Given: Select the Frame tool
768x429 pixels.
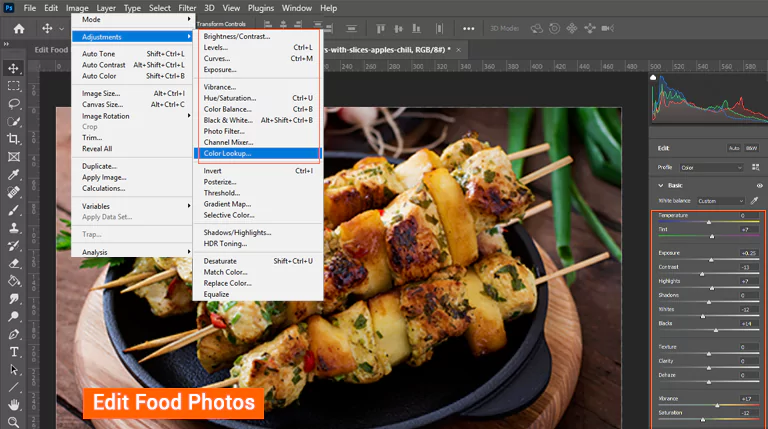Looking at the screenshot, I should tap(14, 157).
